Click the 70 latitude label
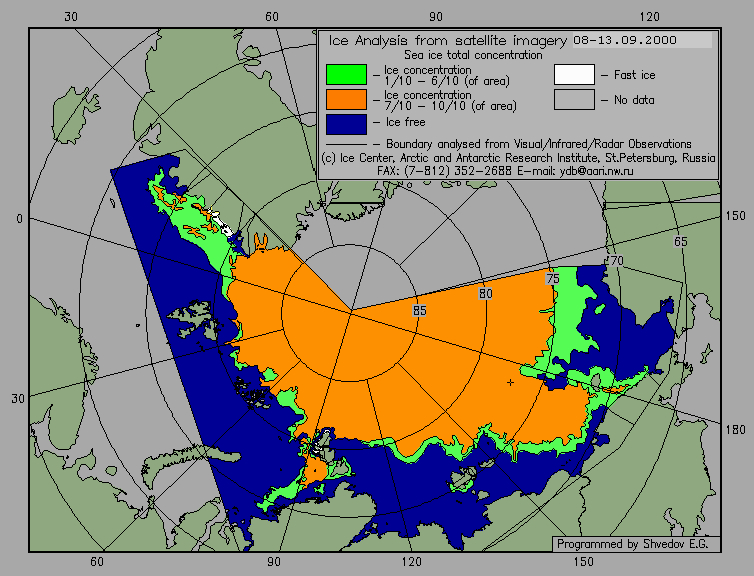The width and height of the screenshot is (754, 576). (x=615, y=261)
